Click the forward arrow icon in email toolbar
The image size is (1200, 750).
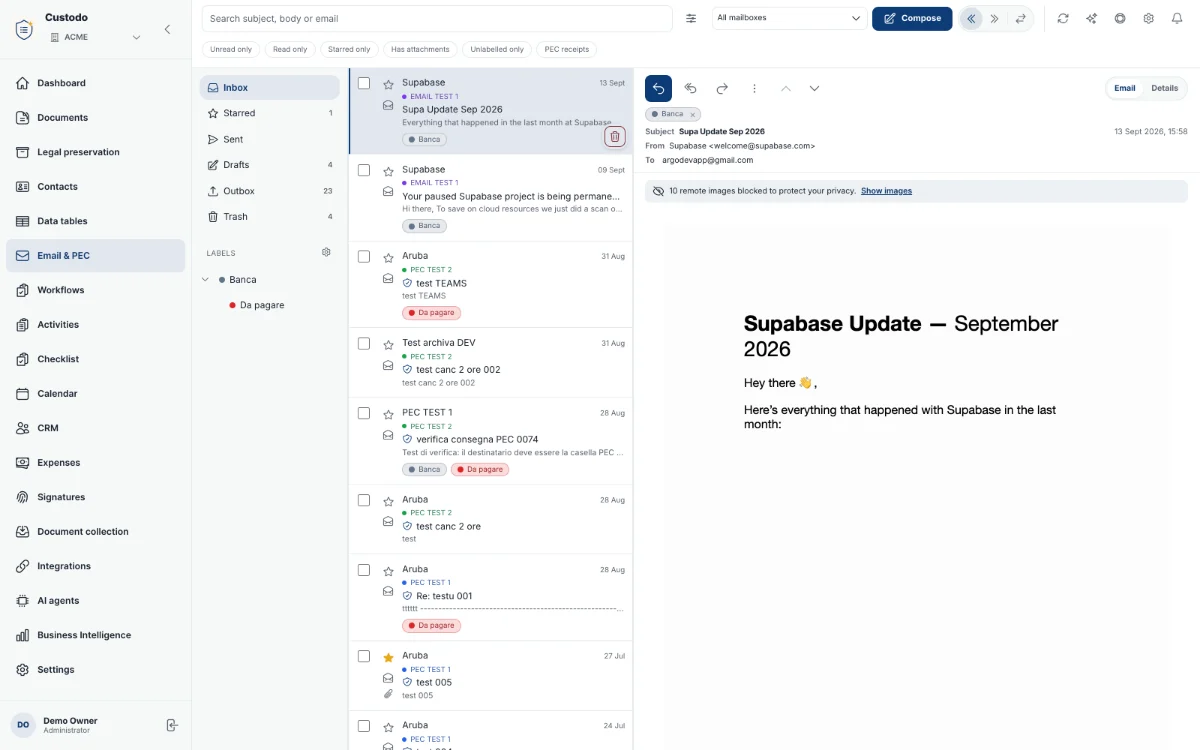coord(722,88)
